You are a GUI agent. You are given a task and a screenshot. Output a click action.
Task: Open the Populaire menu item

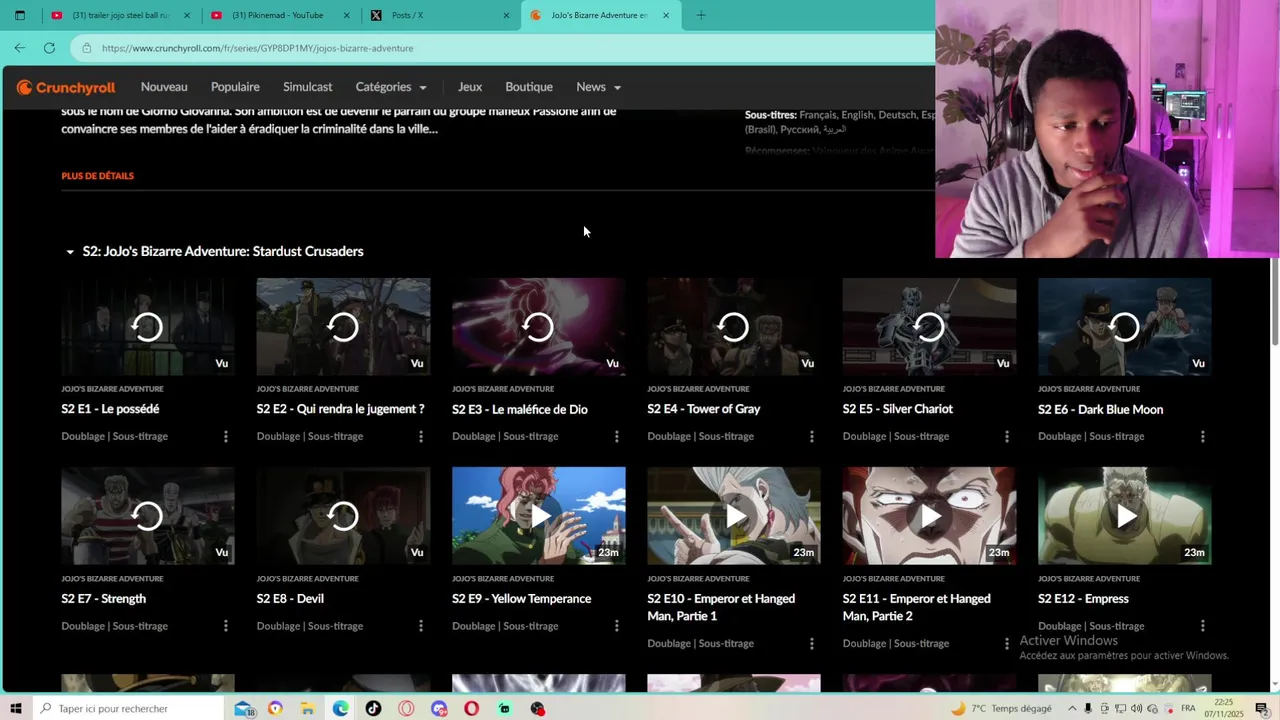[x=235, y=87]
